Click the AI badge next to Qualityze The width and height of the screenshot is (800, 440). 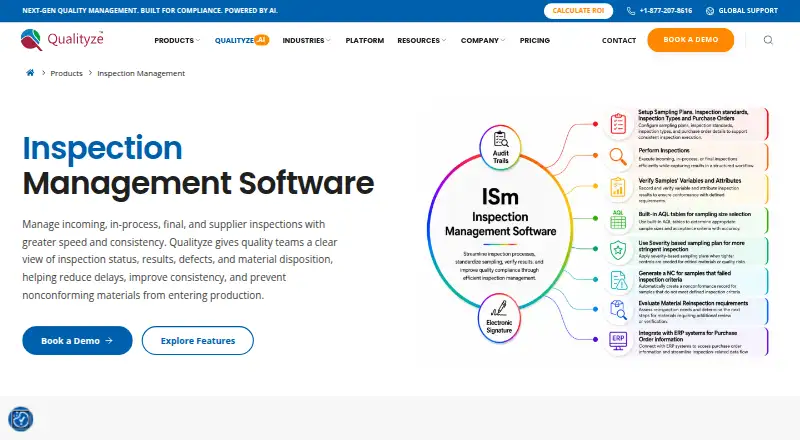(x=261, y=40)
